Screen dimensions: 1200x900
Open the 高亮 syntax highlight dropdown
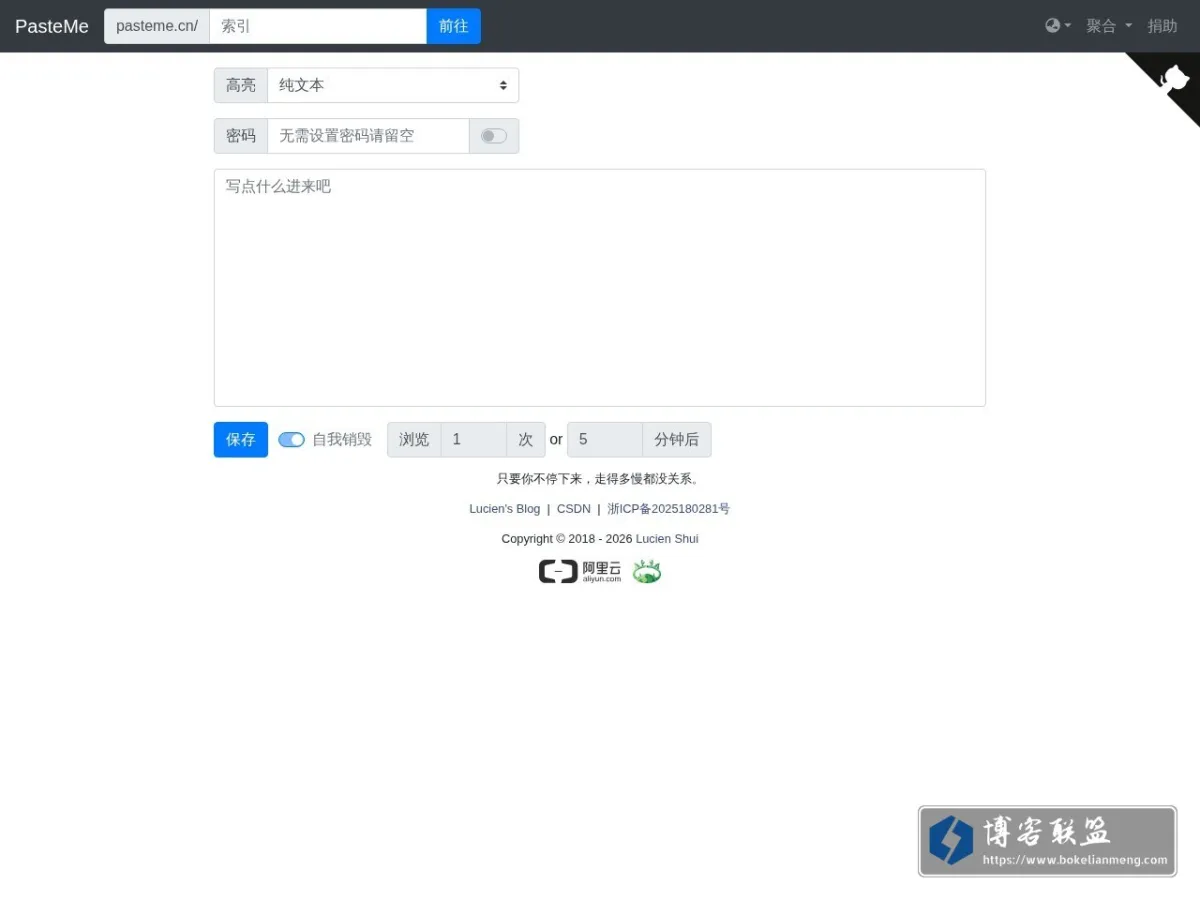393,85
